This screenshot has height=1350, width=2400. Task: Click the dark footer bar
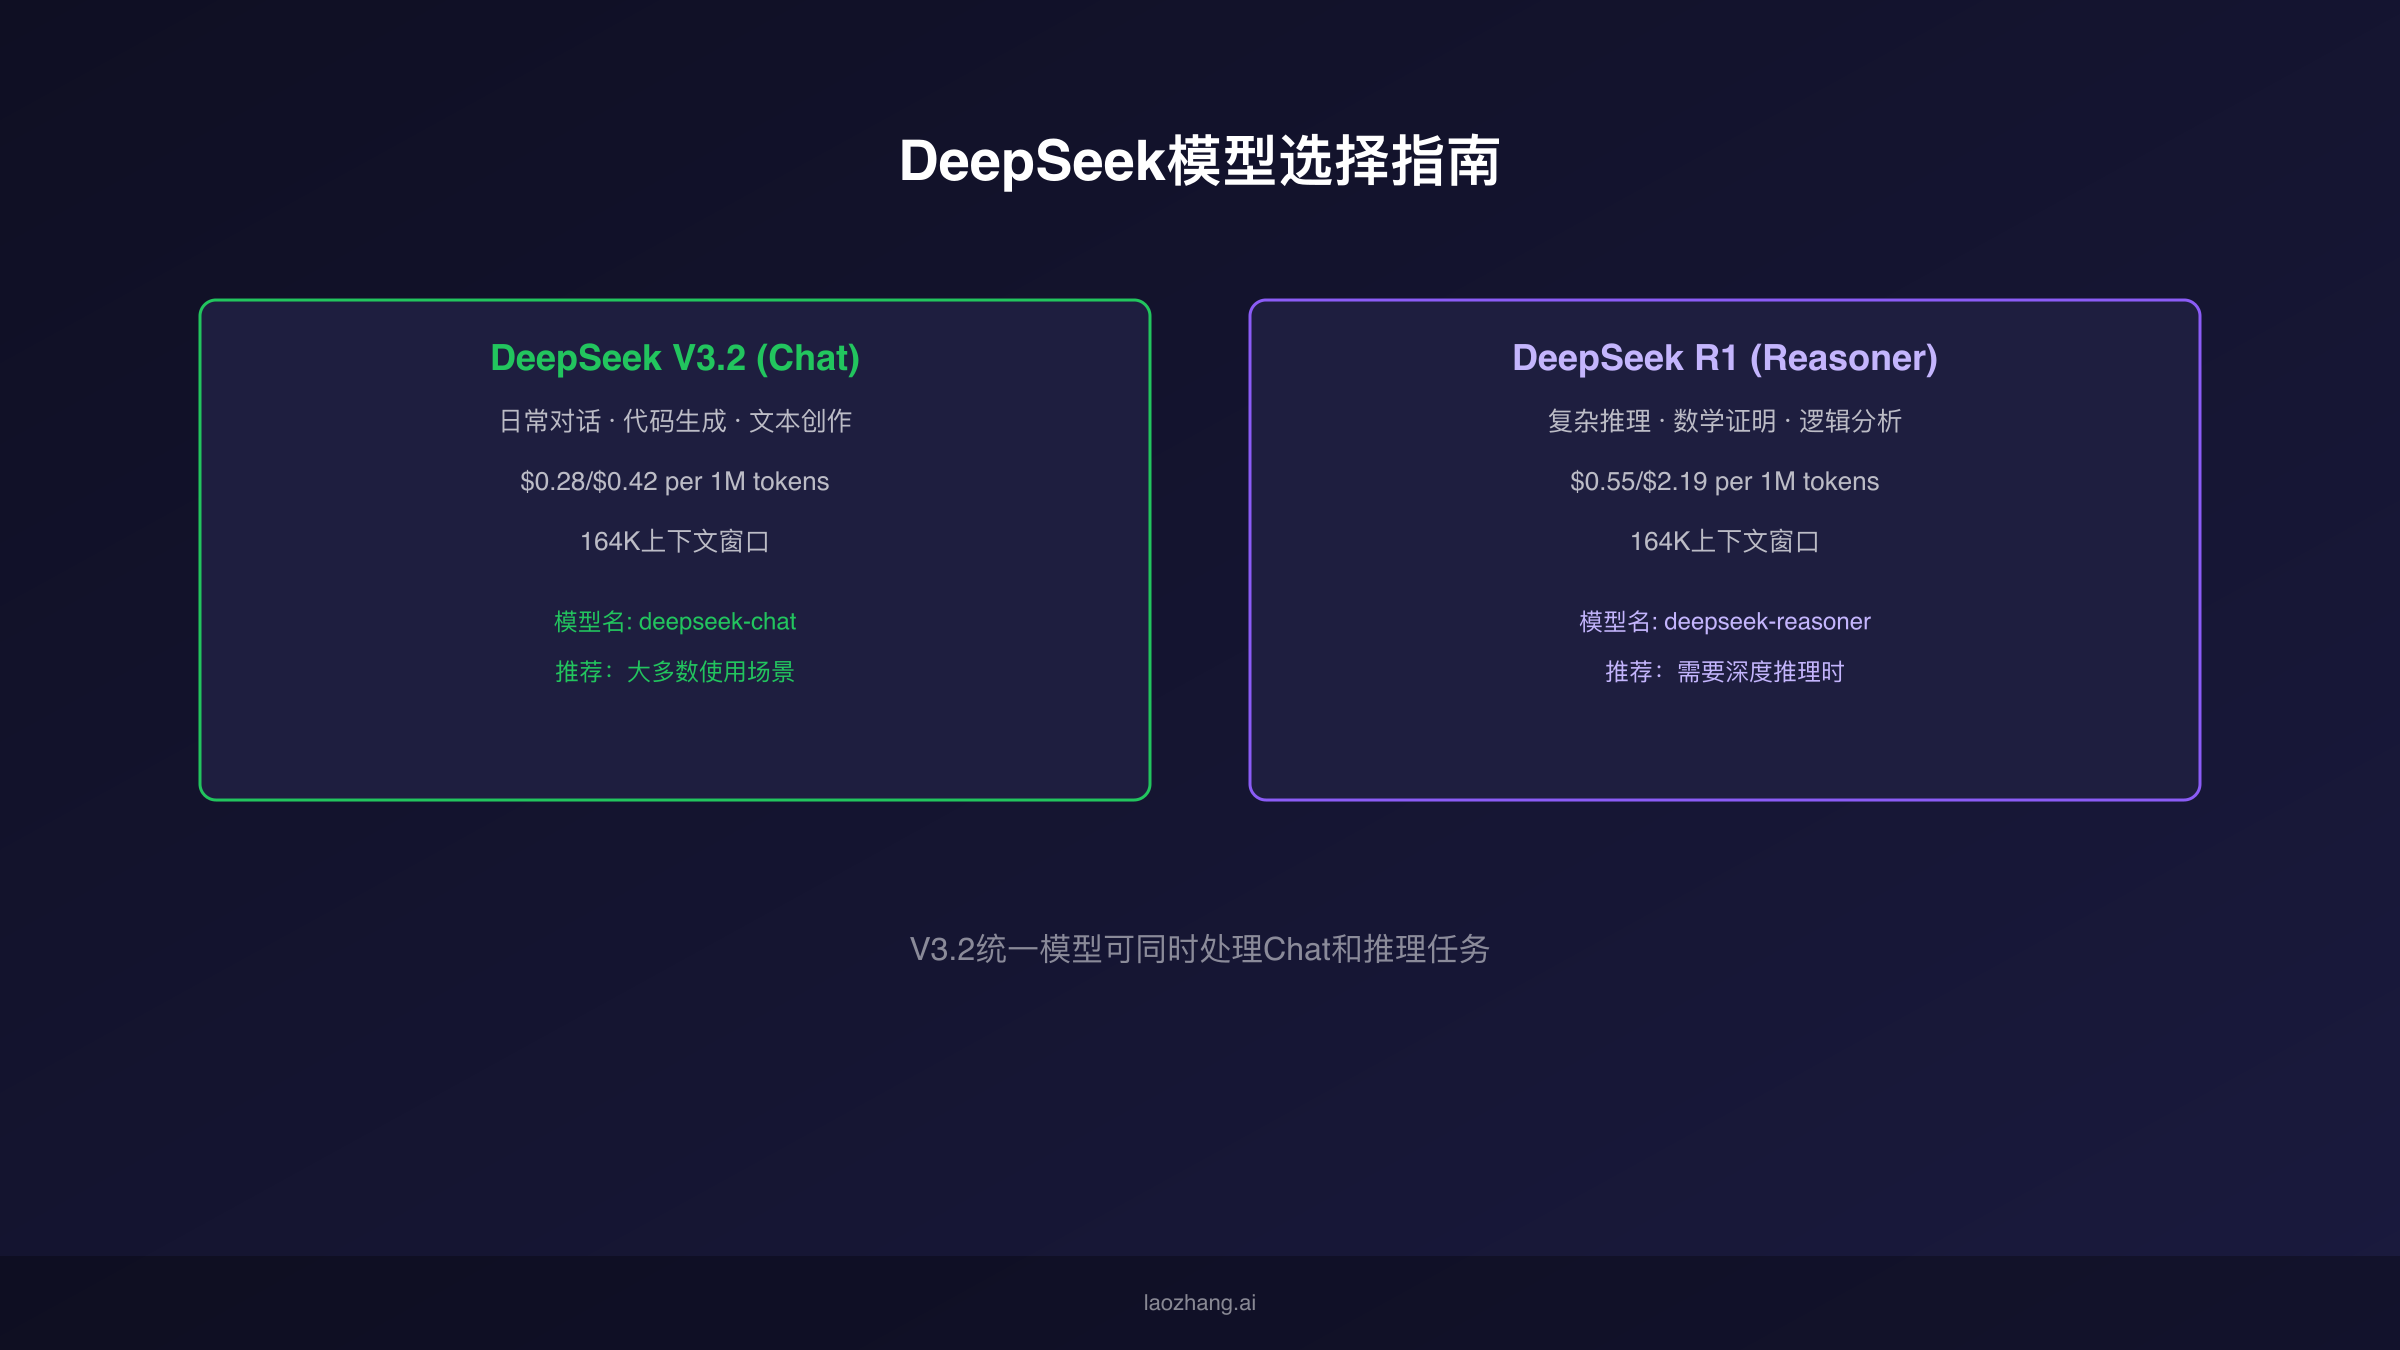pos(600,1303)
